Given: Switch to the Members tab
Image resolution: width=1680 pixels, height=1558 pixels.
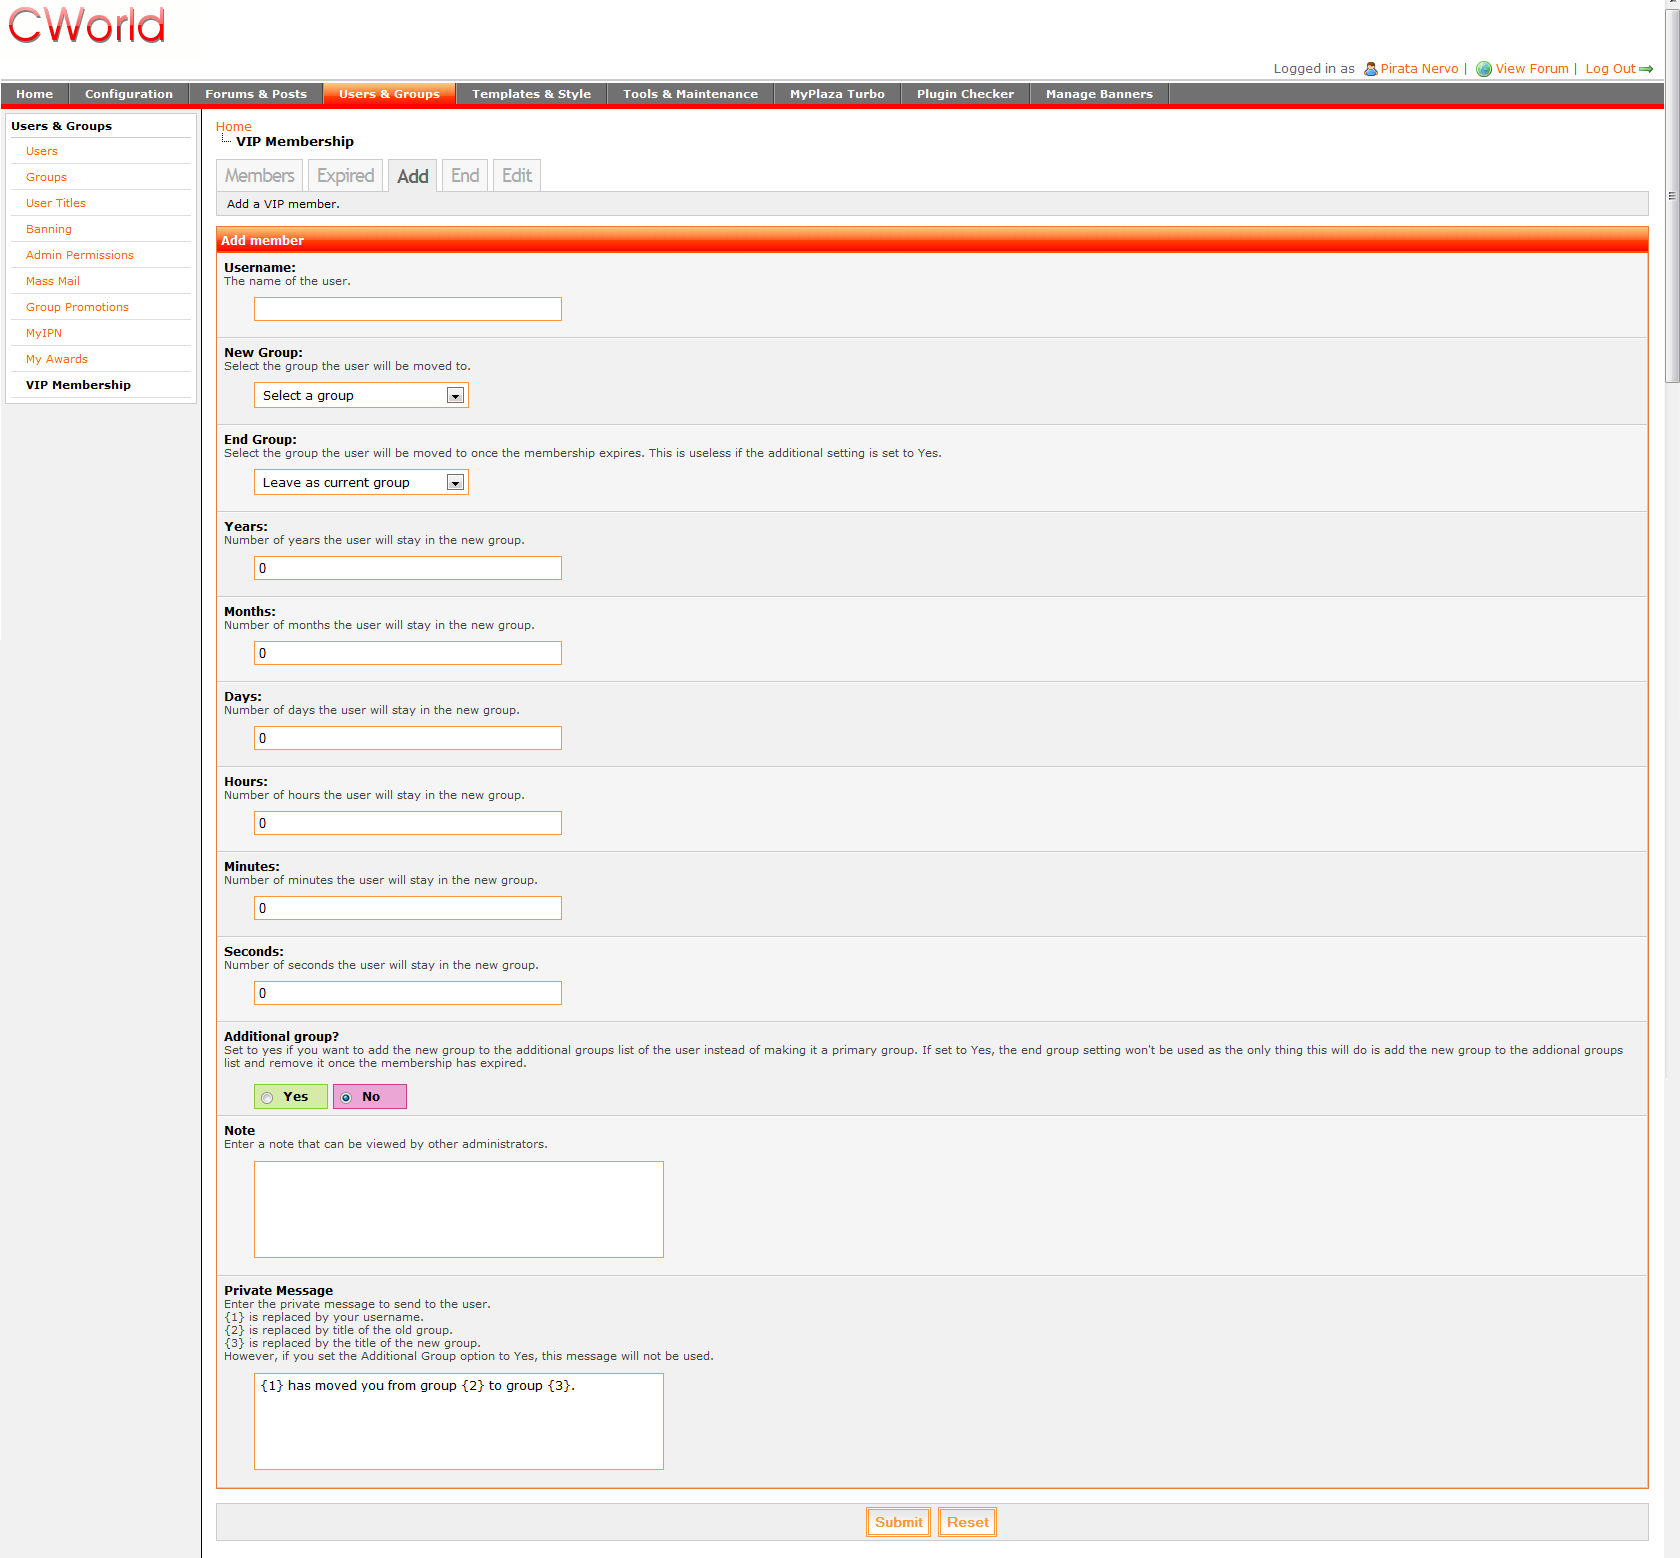Looking at the screenshot, I should click(x=259, y=176).
